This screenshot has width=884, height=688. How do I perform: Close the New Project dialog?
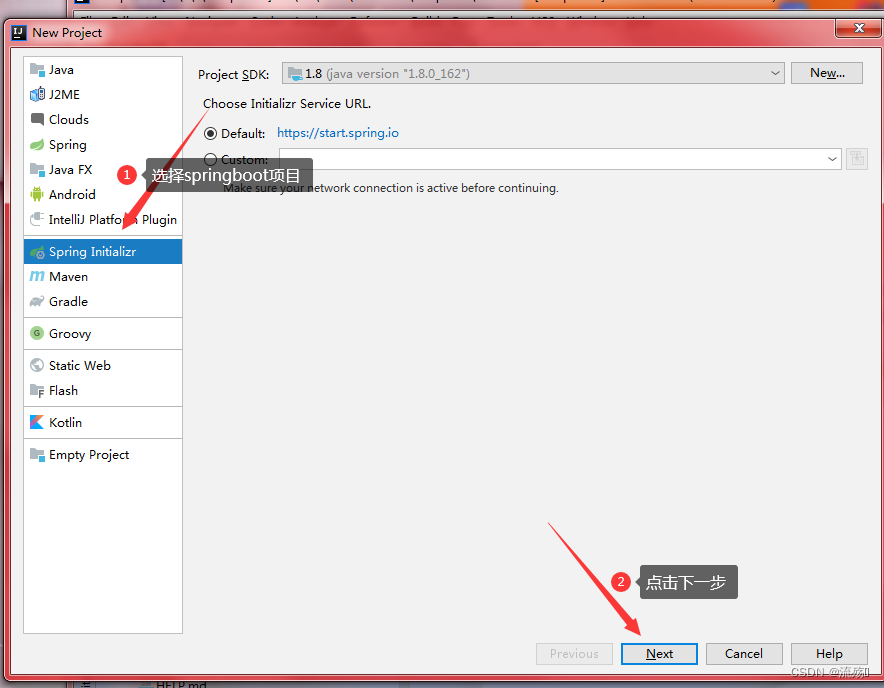click(858, 28)
